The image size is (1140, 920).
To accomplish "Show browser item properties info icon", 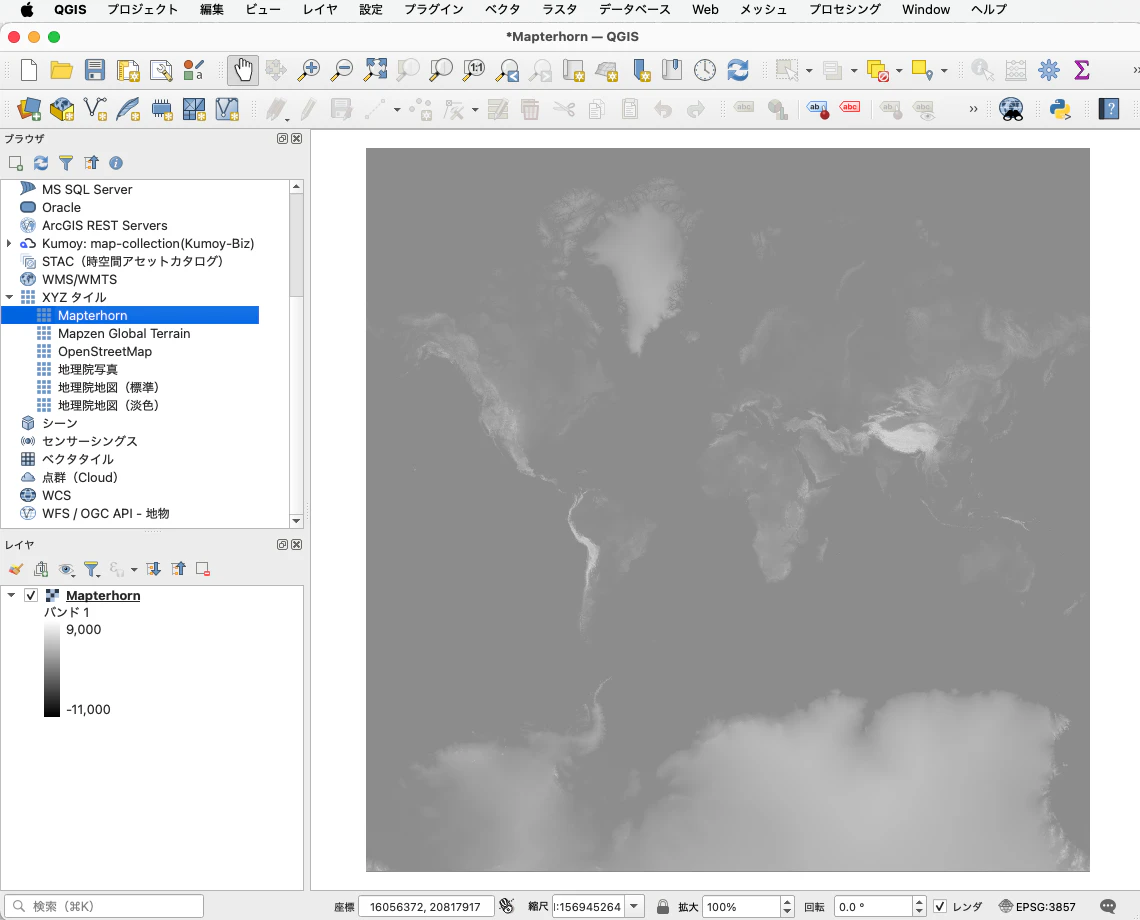I will [116, 163].
